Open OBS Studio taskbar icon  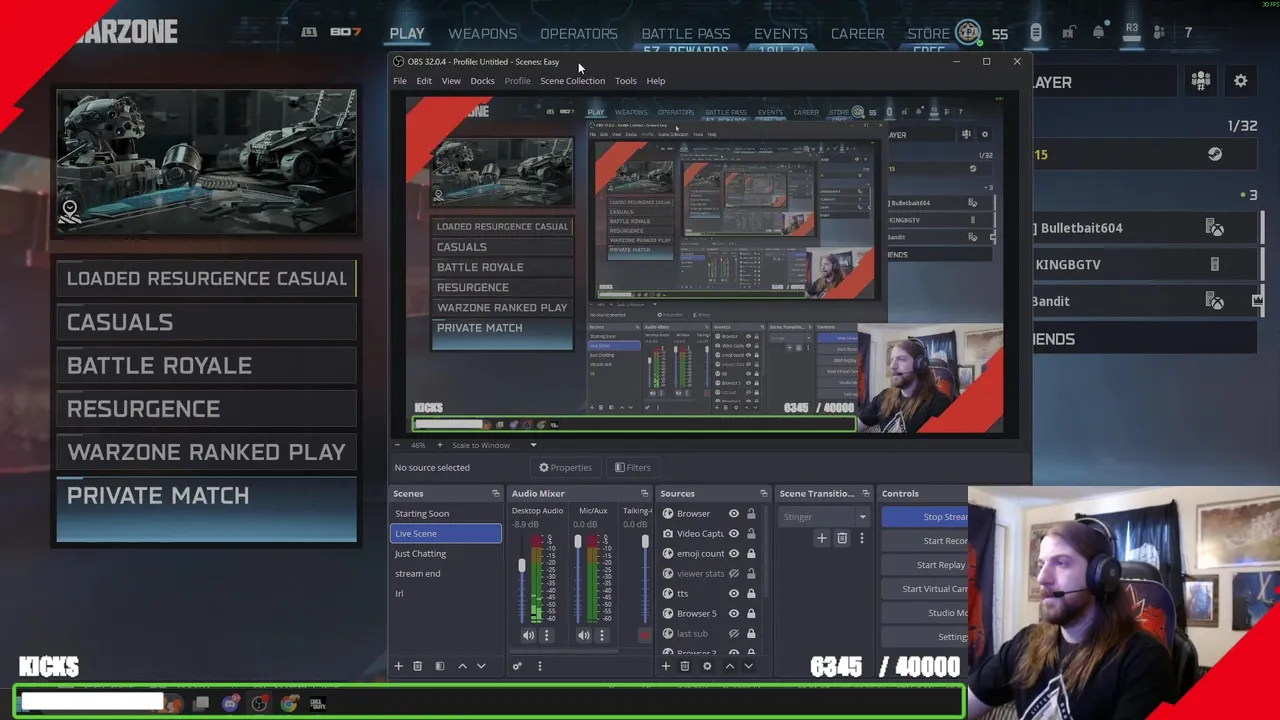click(260, 704)
